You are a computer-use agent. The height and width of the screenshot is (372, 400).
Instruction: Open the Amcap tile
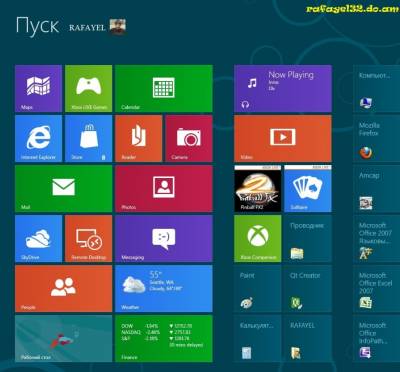coord(377,189)
